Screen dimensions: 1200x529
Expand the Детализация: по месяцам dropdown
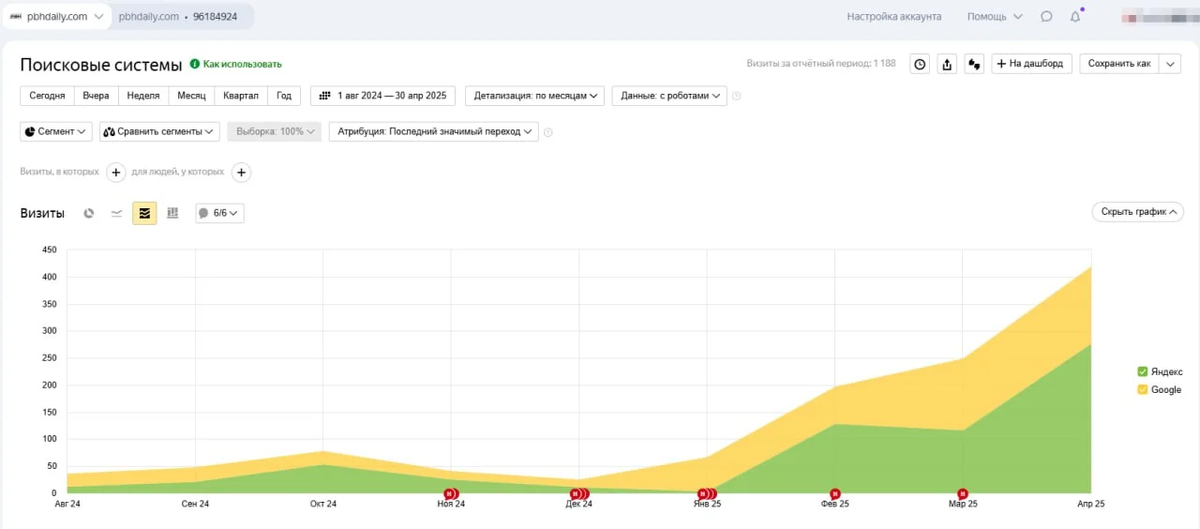(535, 96)
